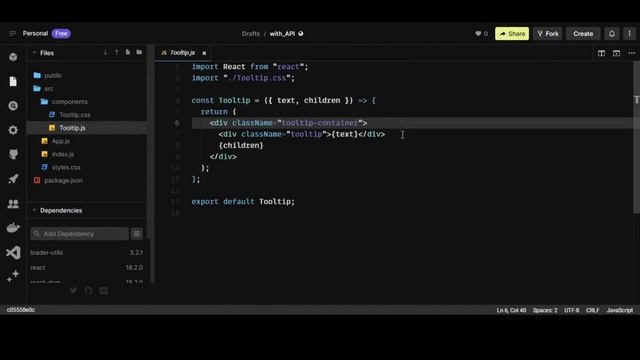Click the Free plan badge
Image resolution: width=640 pixels, height=360 pixels.
(61, 33)
